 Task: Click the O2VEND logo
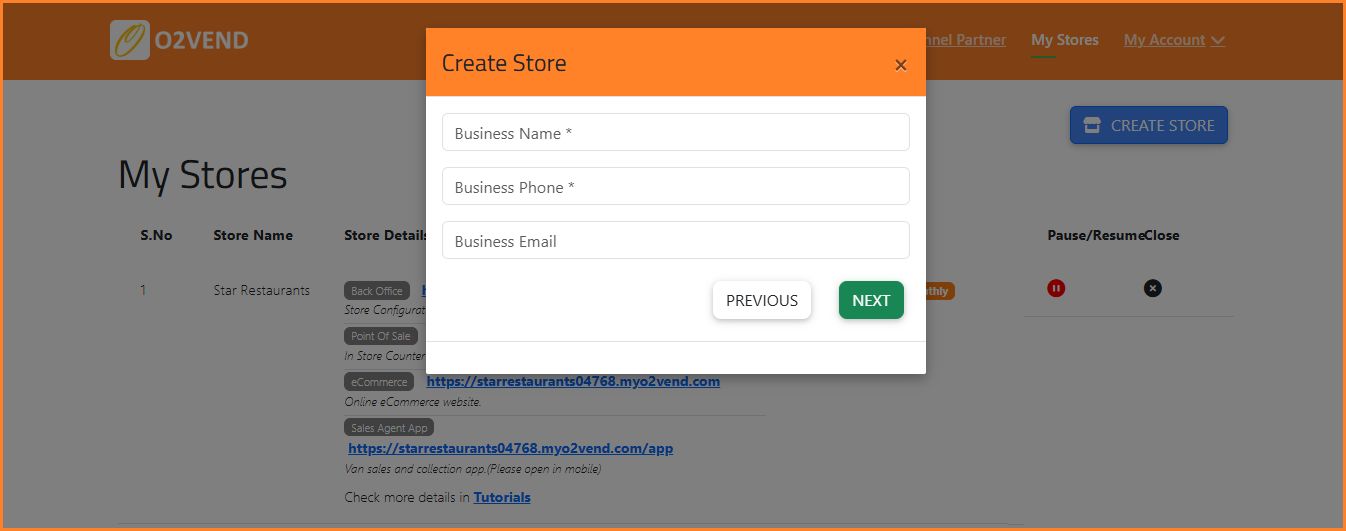pos(180,40)
